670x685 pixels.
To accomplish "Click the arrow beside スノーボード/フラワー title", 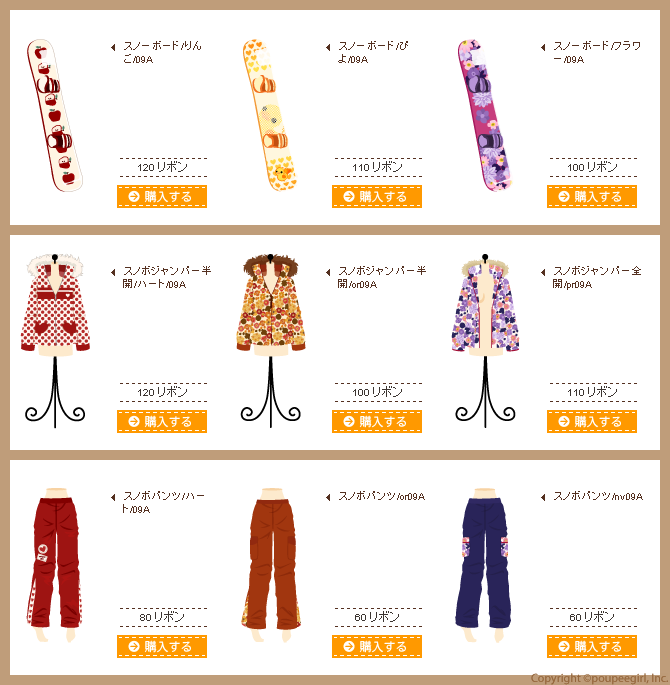I will point(543,47).
